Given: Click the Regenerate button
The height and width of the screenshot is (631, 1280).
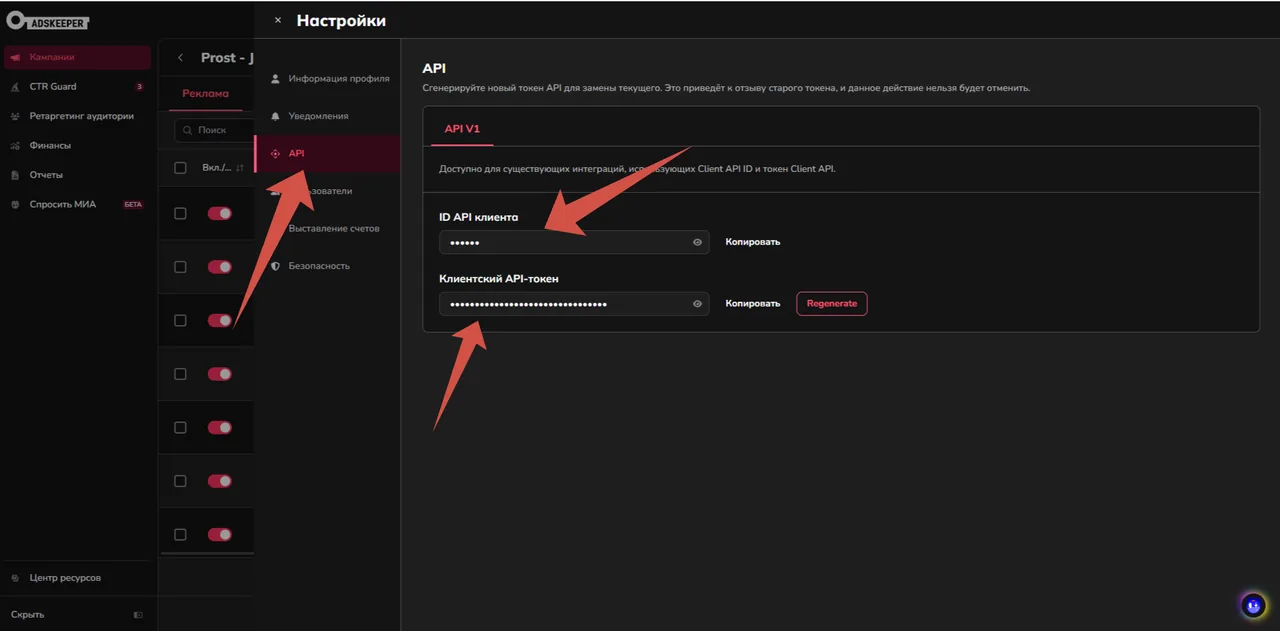Looking at the screenshot, I should click(x=832, y=304).
